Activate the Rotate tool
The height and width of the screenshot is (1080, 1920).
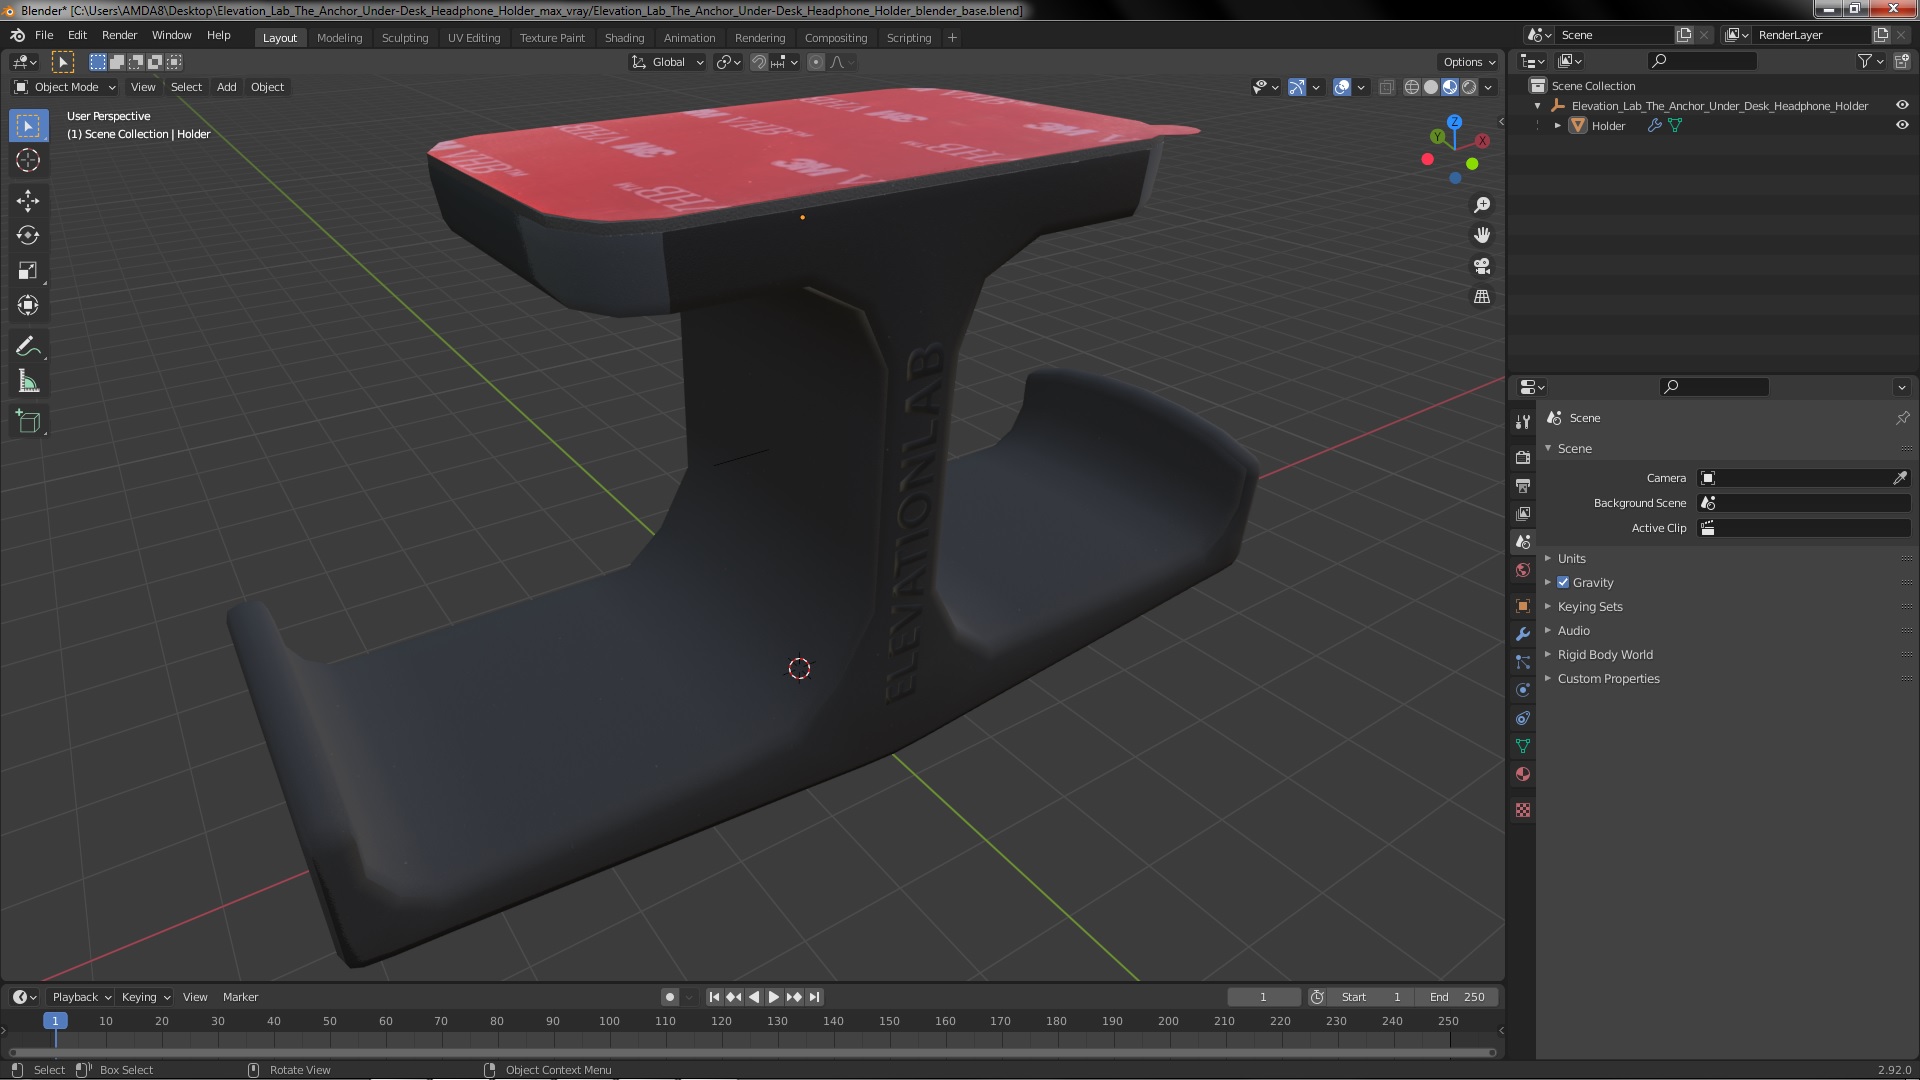pos(28,236)
